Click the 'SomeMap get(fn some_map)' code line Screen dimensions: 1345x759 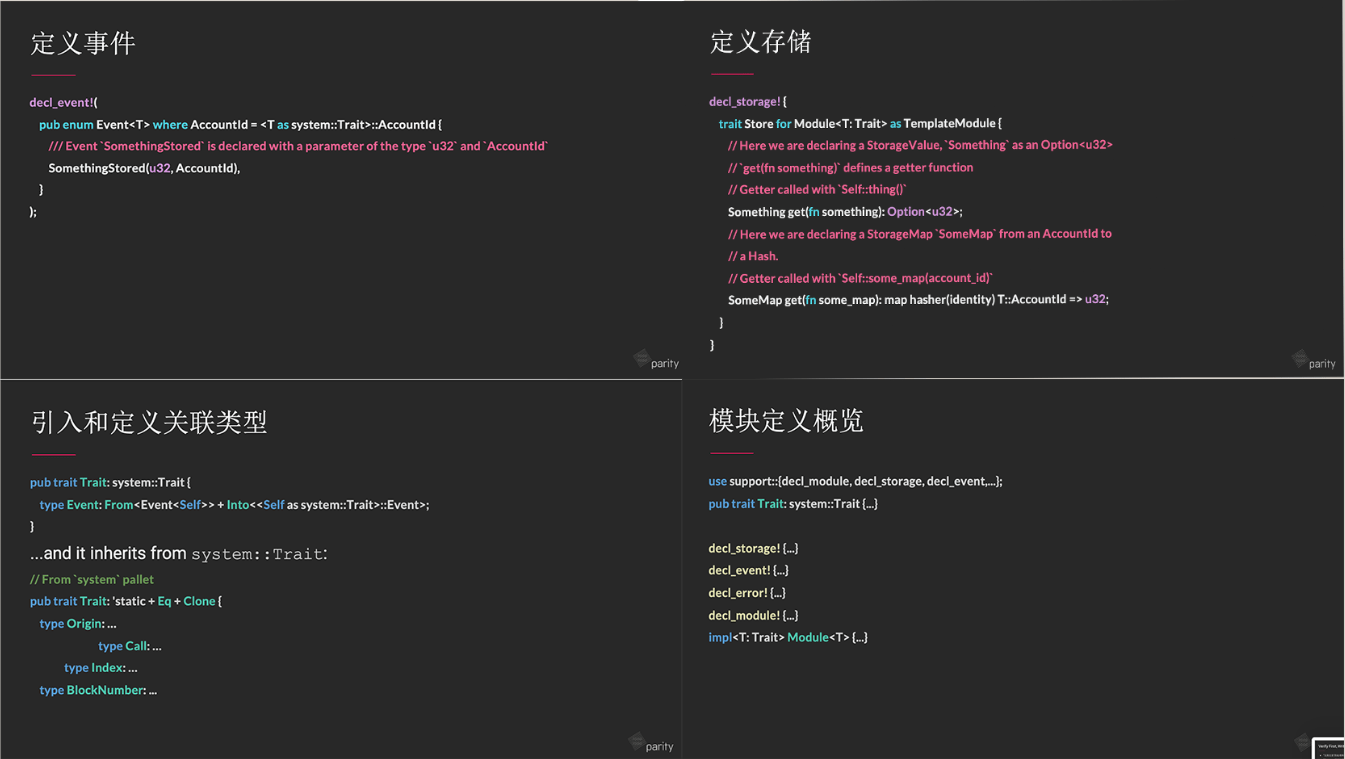pos(917,299)
